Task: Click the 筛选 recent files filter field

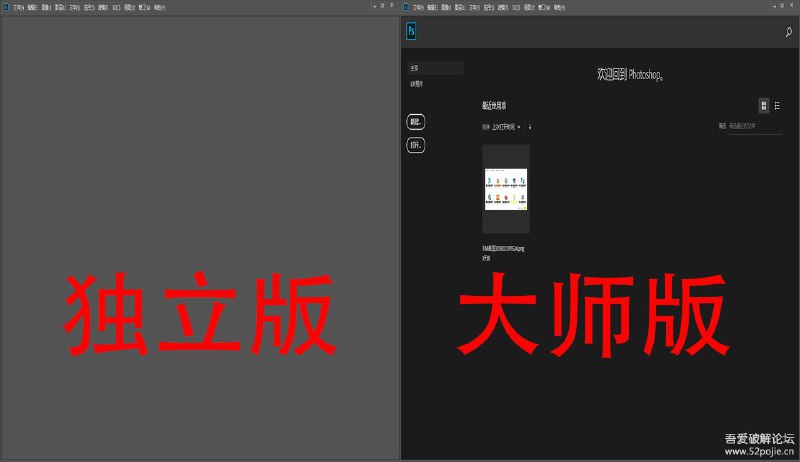Action: [x=755, y=126]
